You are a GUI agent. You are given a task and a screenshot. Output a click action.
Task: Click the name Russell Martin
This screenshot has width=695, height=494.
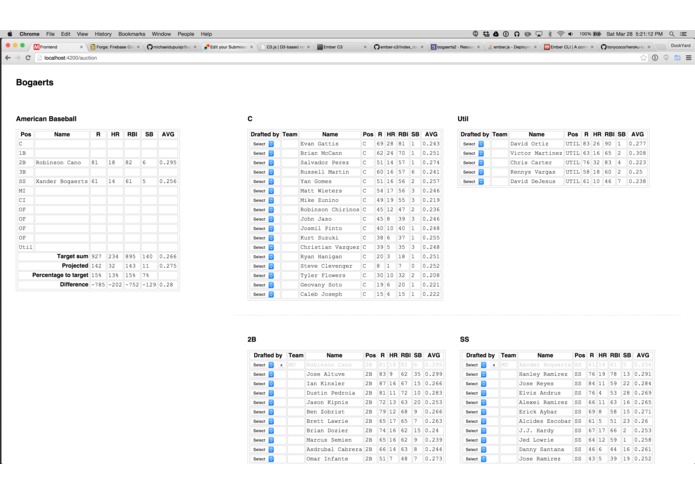coord(324,172)
